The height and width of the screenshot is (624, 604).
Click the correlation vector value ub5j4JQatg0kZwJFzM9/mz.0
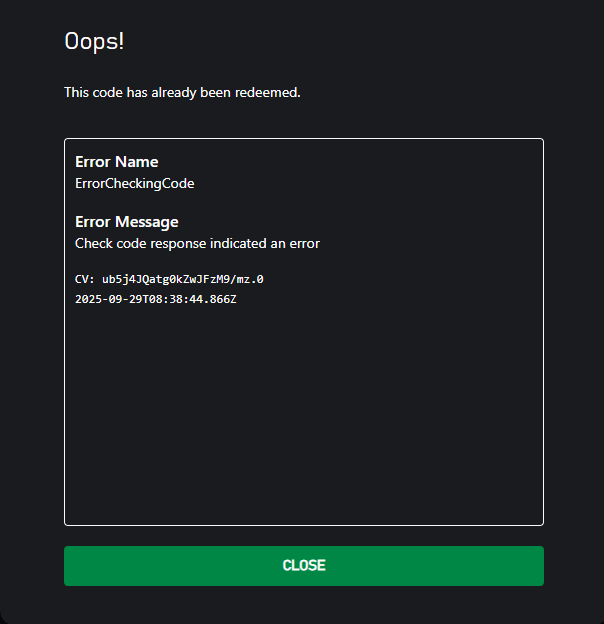pos(182,279)
